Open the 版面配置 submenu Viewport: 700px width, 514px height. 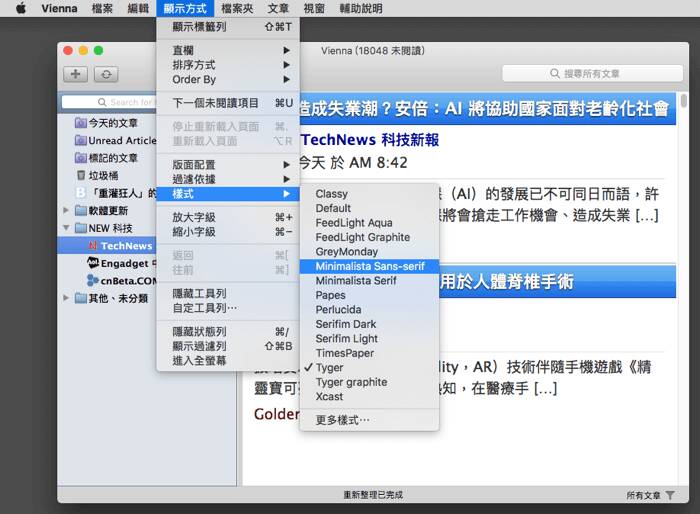[x=228, y=165]
